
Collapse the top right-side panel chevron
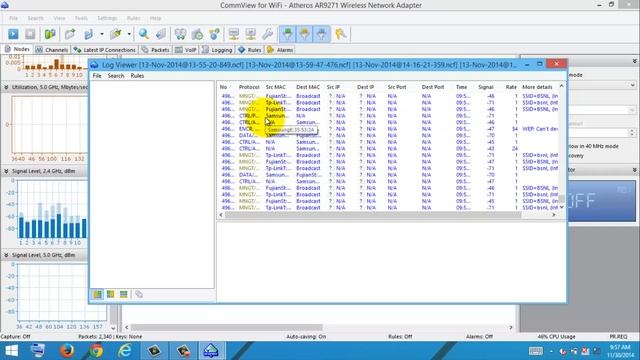point(634,61)
